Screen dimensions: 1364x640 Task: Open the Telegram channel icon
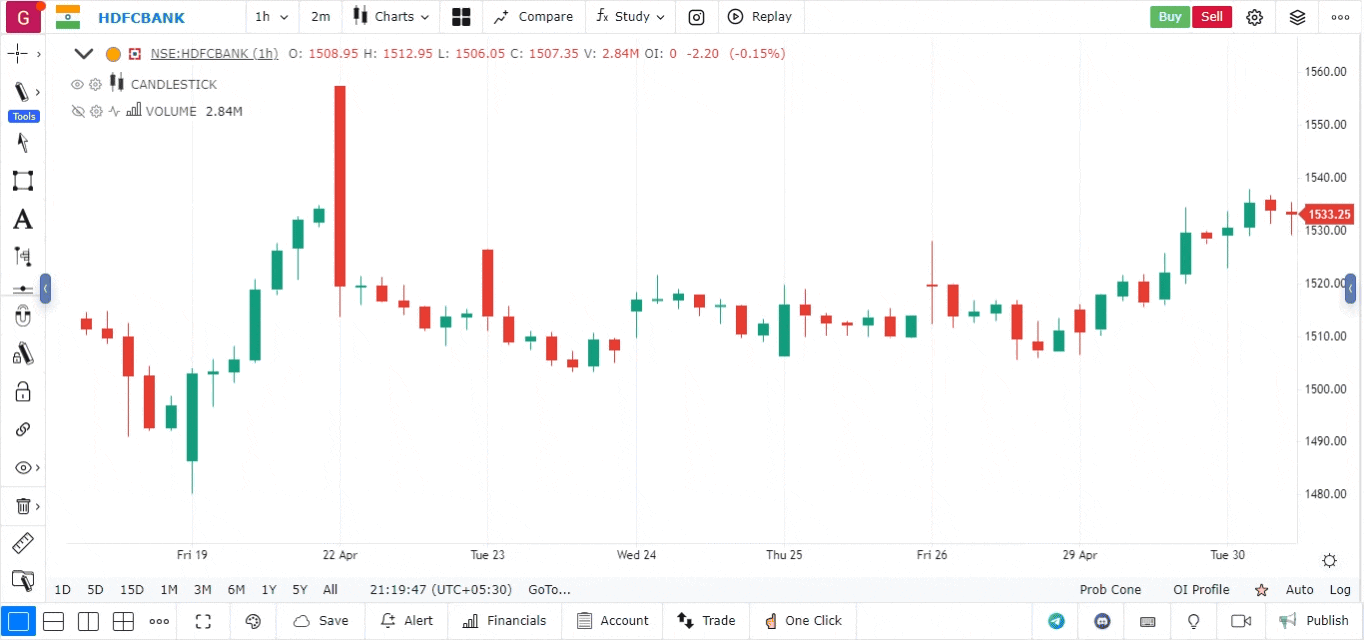(x=1056, y=621)
